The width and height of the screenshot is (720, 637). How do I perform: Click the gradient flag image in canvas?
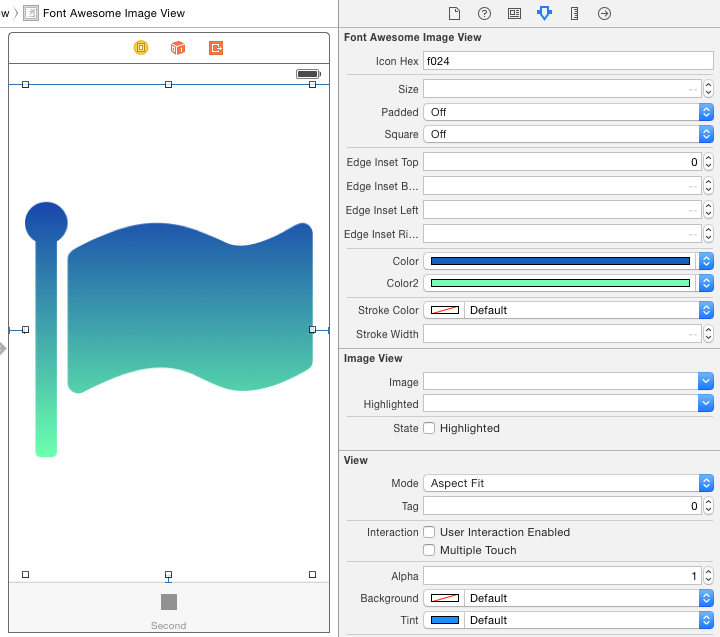169,329
